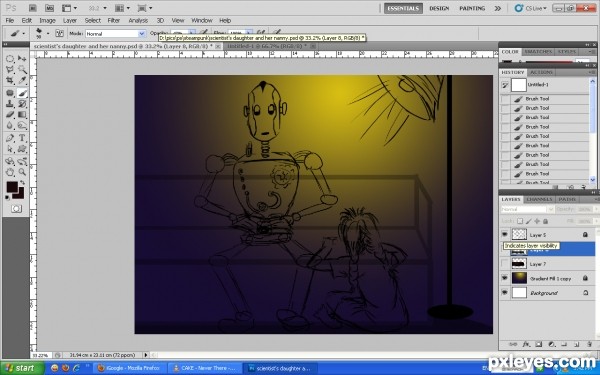Hide the Gradient Fill 1 copy layer

click(505, 278)
